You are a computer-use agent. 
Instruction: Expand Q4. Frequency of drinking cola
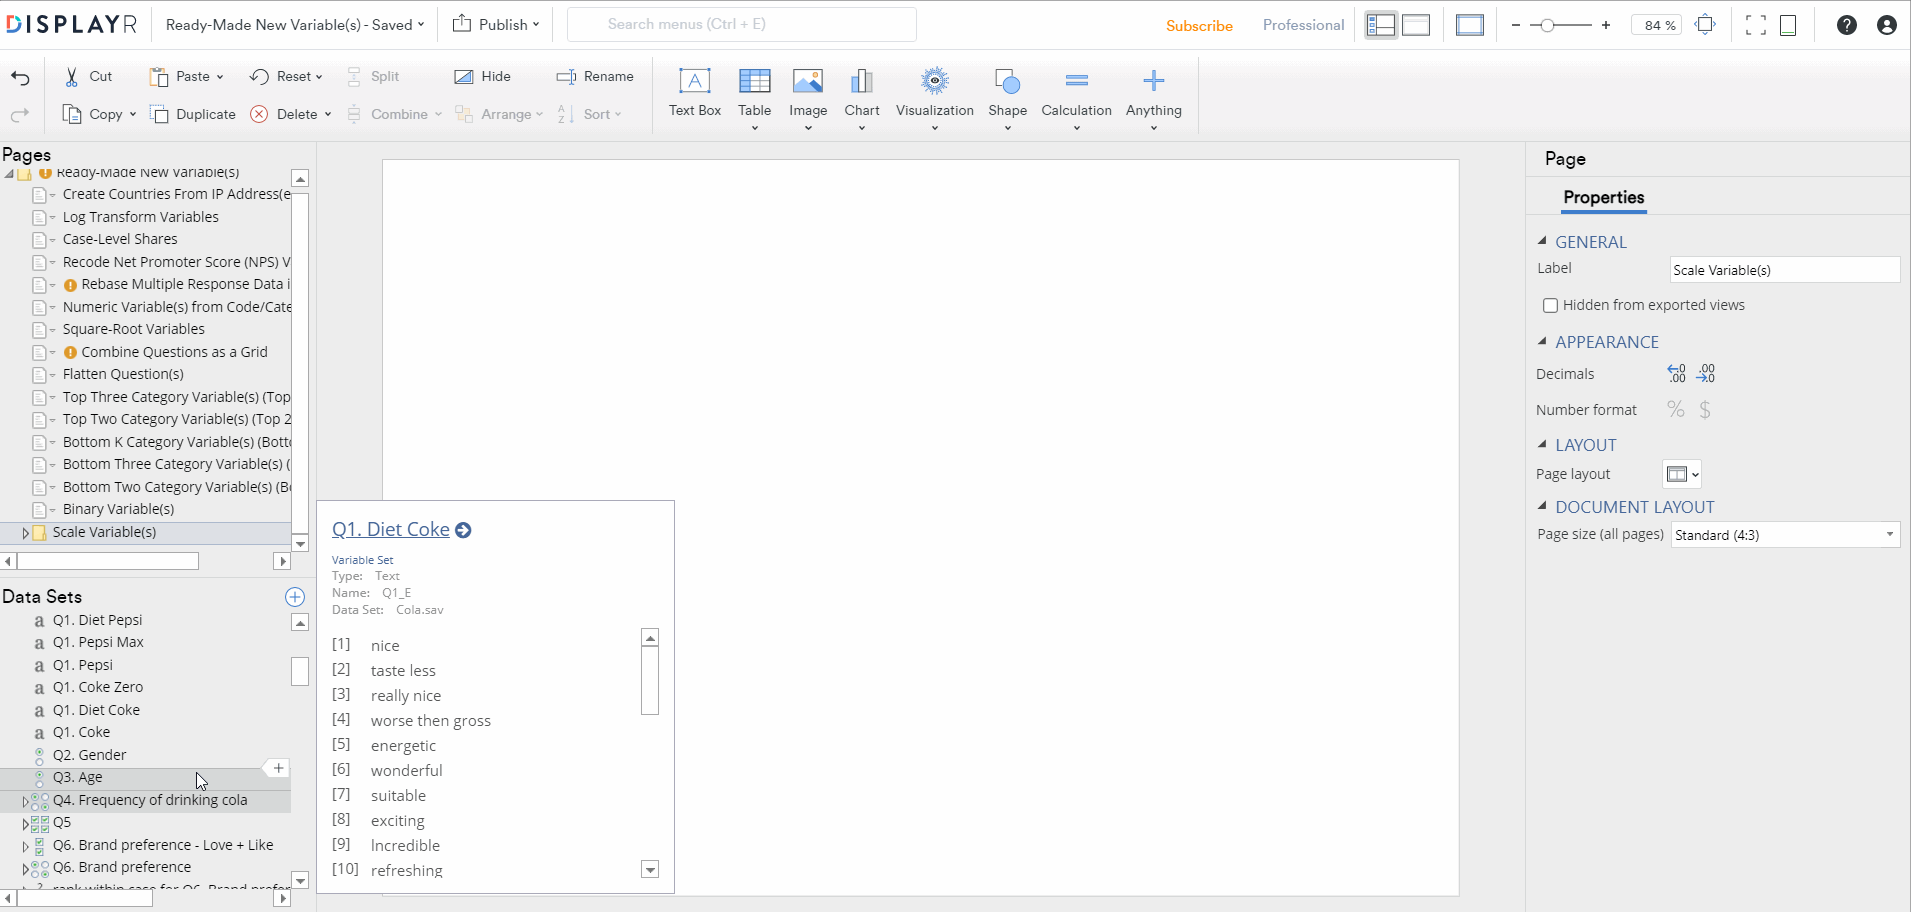[x=25, y=801]
